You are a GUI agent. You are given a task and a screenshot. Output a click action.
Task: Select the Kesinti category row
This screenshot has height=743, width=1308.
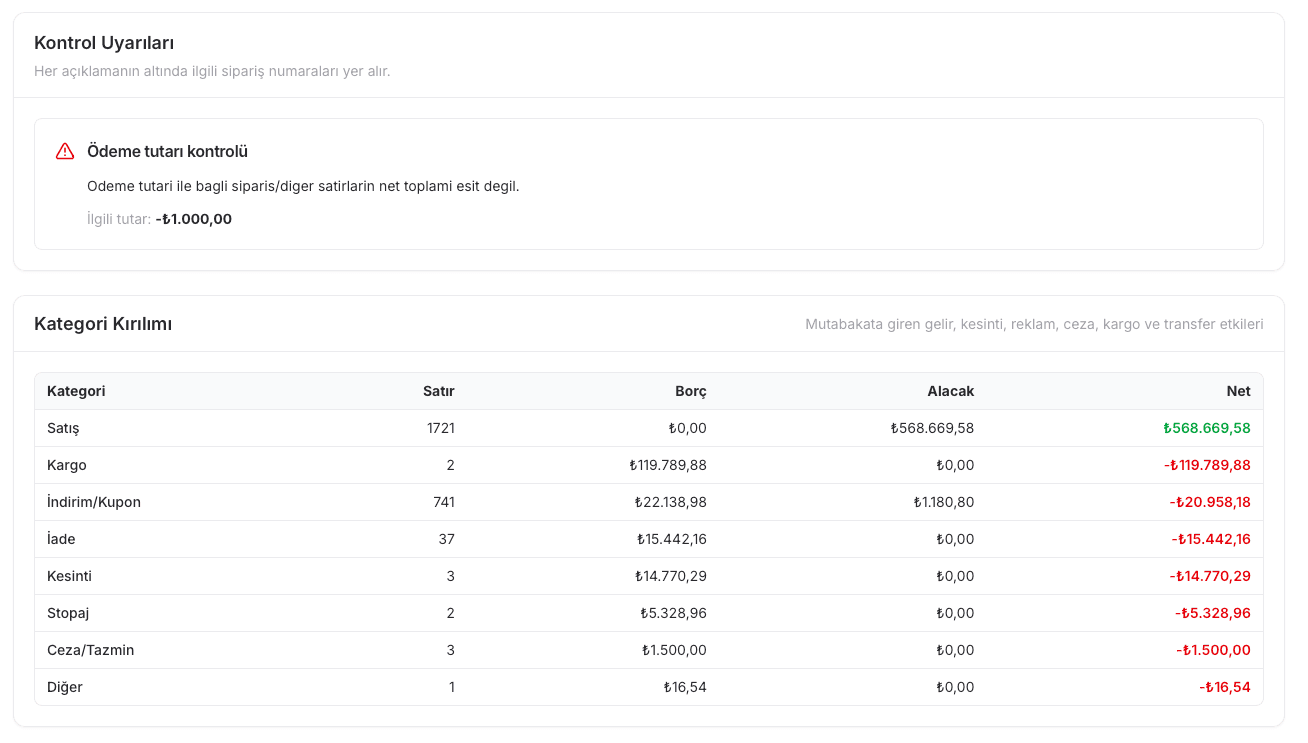[x=649, y=576]
